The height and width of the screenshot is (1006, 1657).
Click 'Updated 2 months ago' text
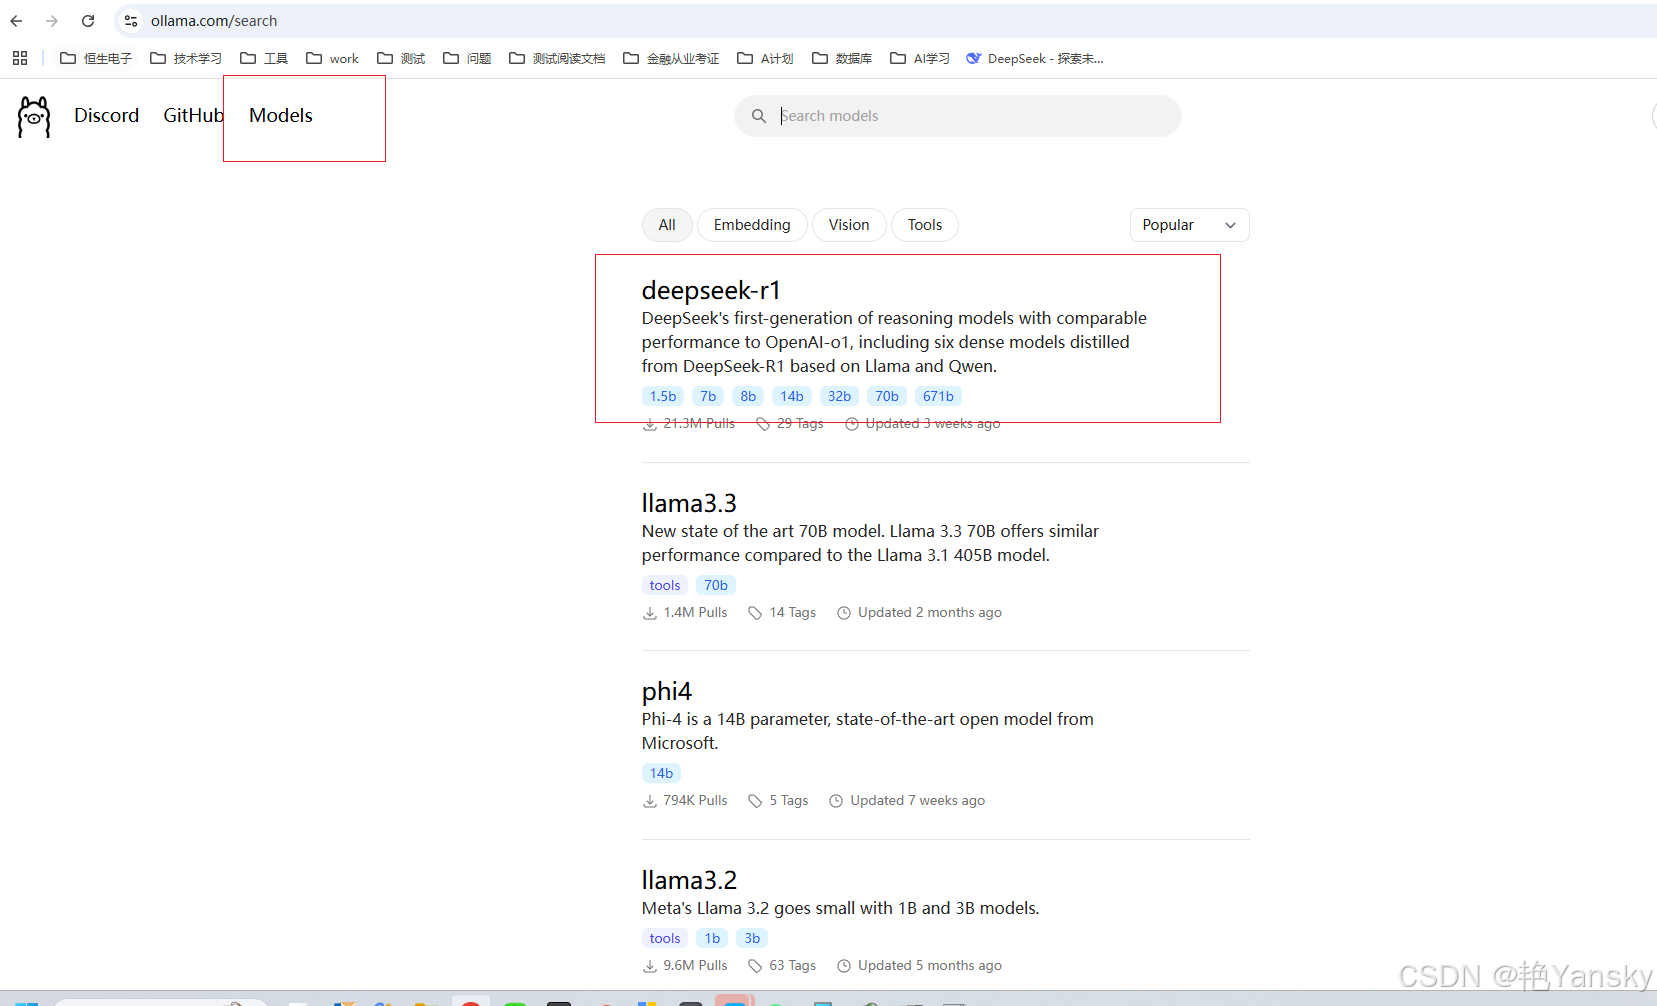pos(930,612)
